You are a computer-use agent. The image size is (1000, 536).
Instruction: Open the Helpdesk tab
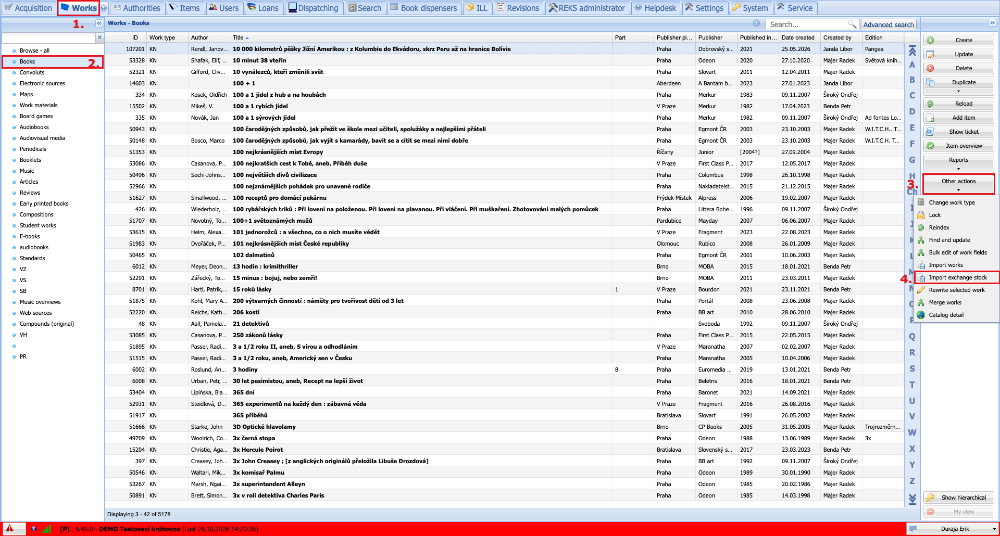(x=656, y=8)
